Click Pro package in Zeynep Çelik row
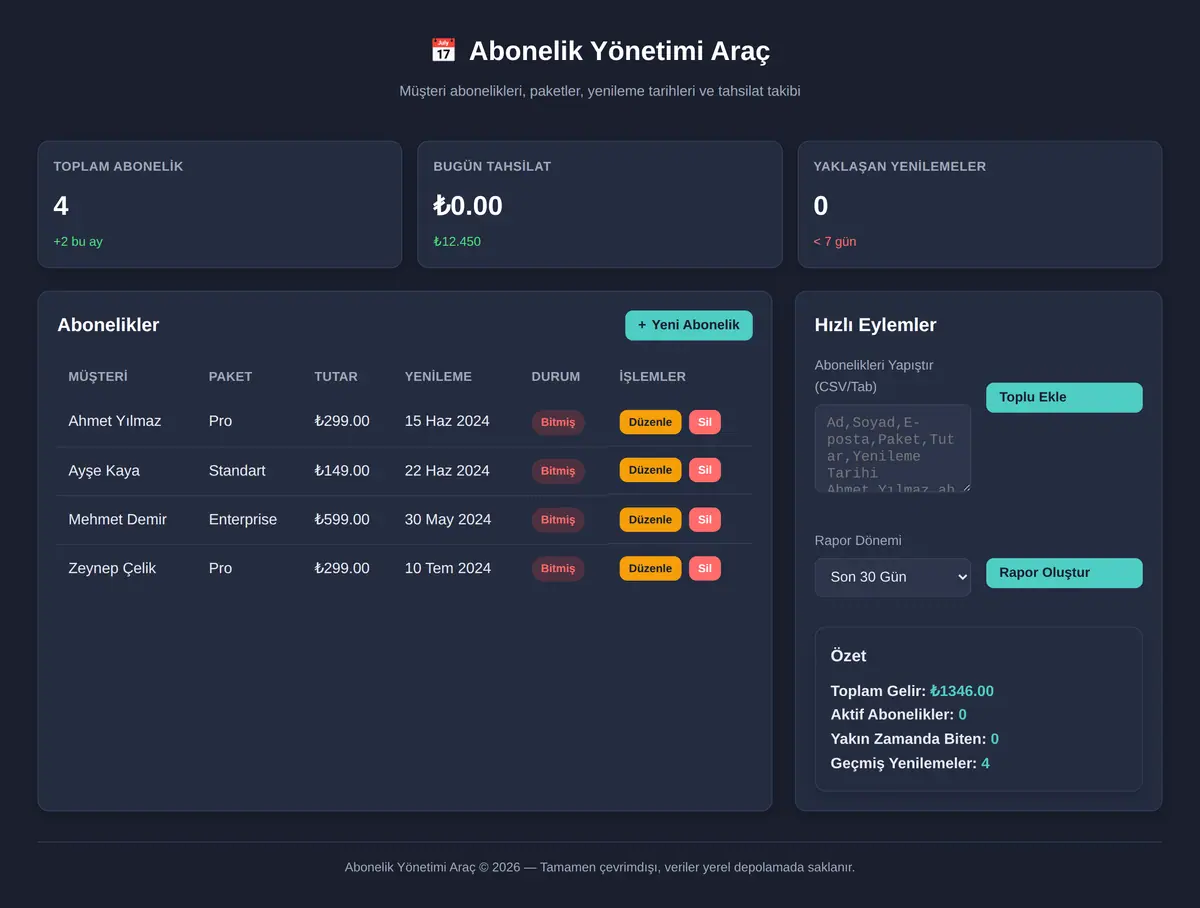Screen dimensions: 1200x908 coord(220,568)
